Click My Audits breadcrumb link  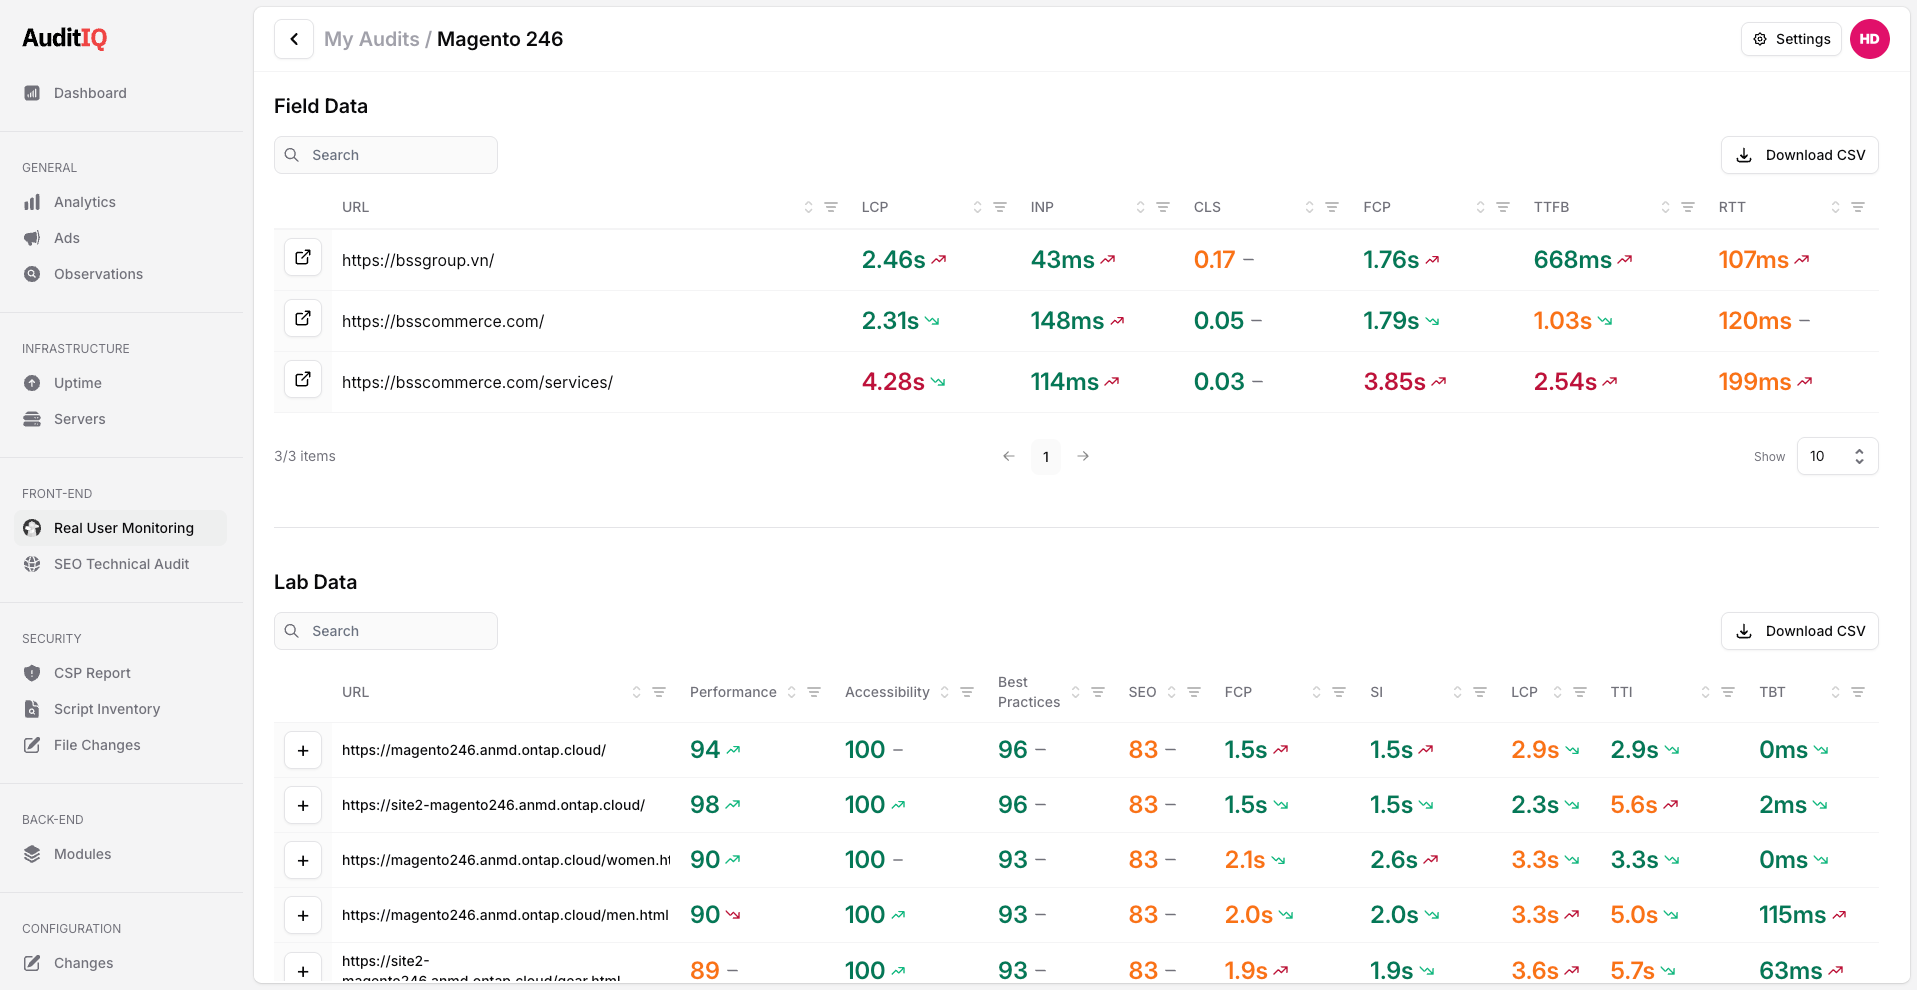pos(372,39)
